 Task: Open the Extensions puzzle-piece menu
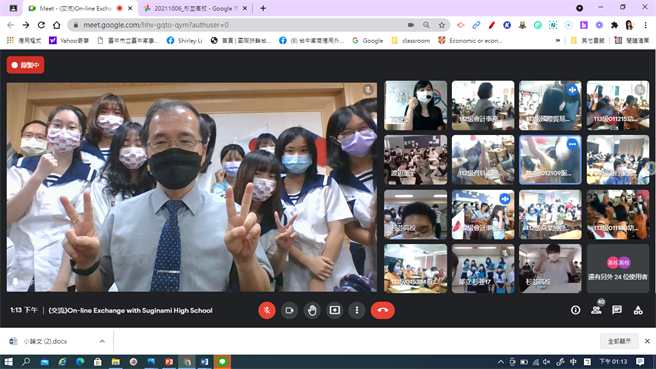click(x=614, y=25)
